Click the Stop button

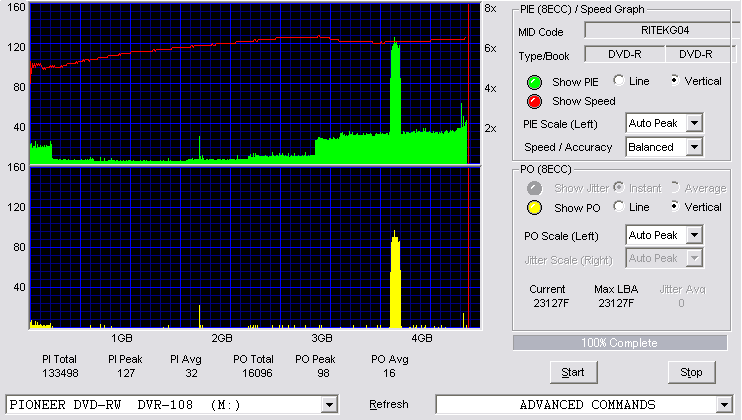691,373
